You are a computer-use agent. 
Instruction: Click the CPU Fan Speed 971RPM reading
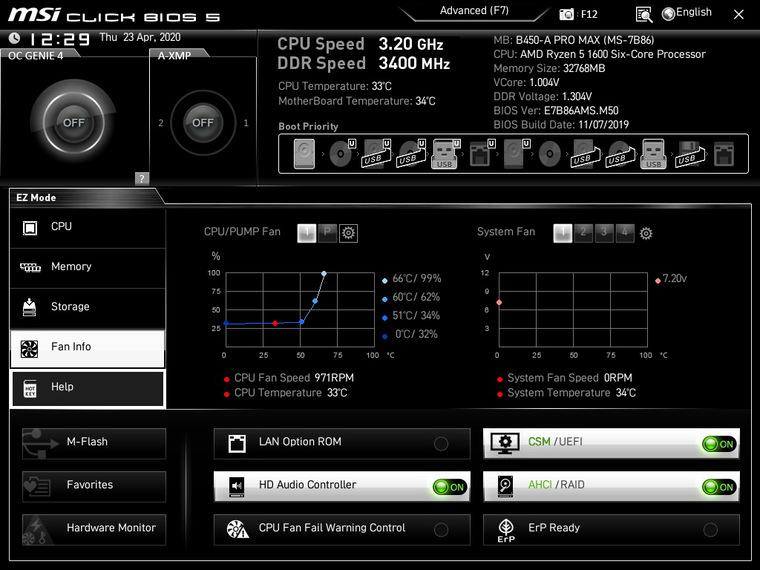[294, 378]
